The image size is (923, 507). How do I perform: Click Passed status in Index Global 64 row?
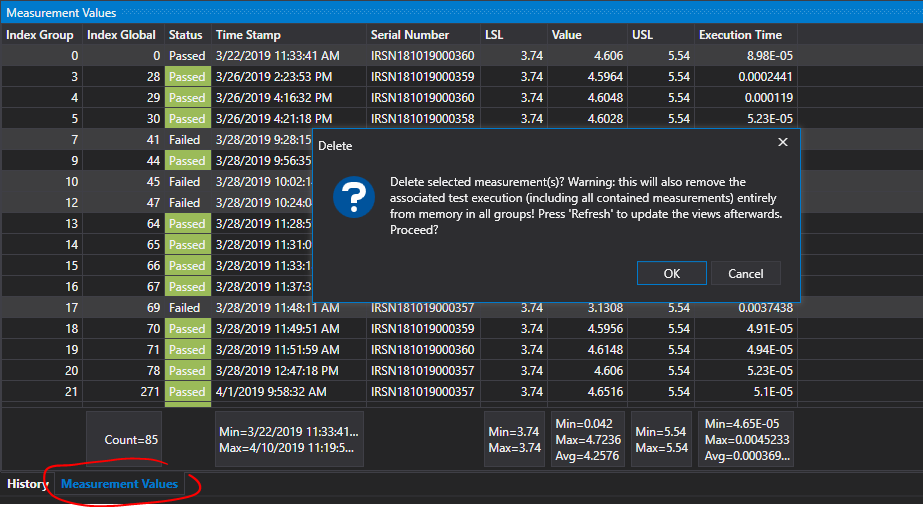pos(188,224)
